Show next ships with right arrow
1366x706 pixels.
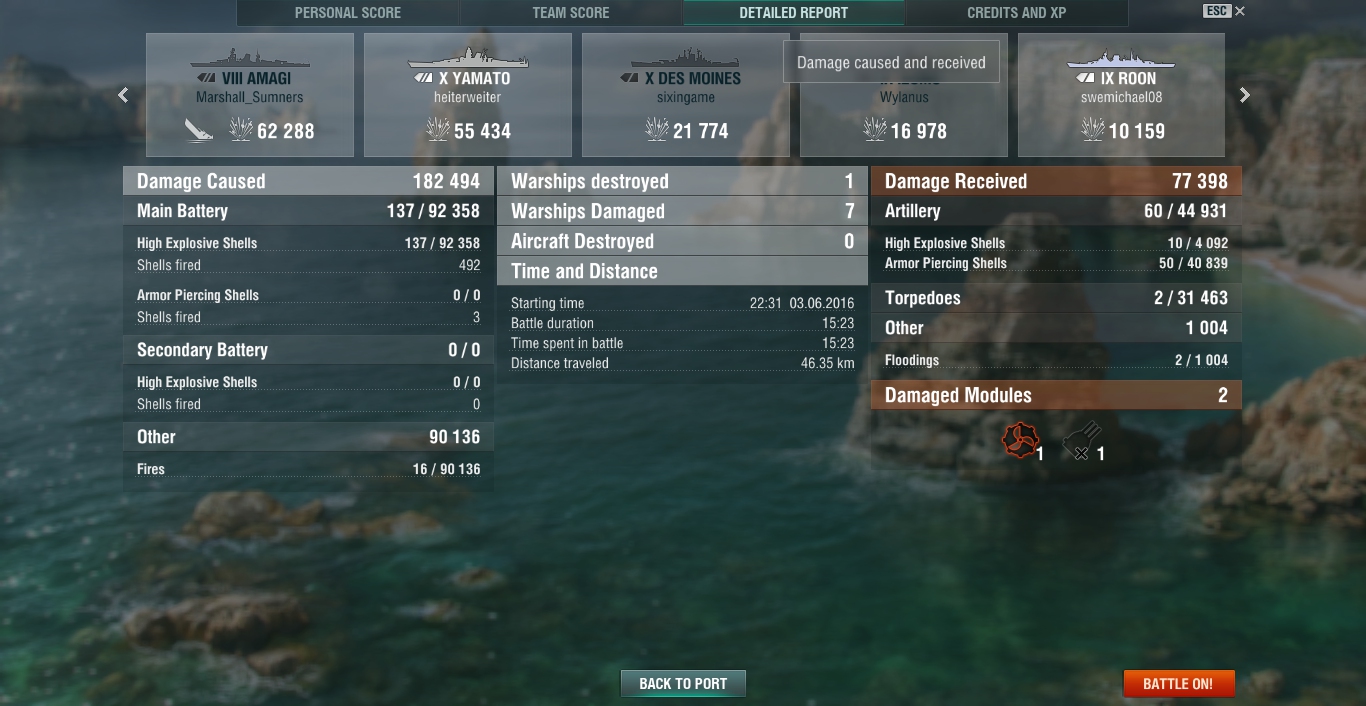(x=1245, y=95)
